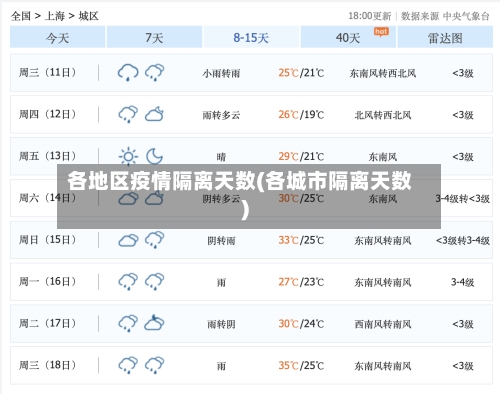This screenshot has height=394, width=500.
Task: Click temperature 25℃/21℃
Action: click(301, 73)
